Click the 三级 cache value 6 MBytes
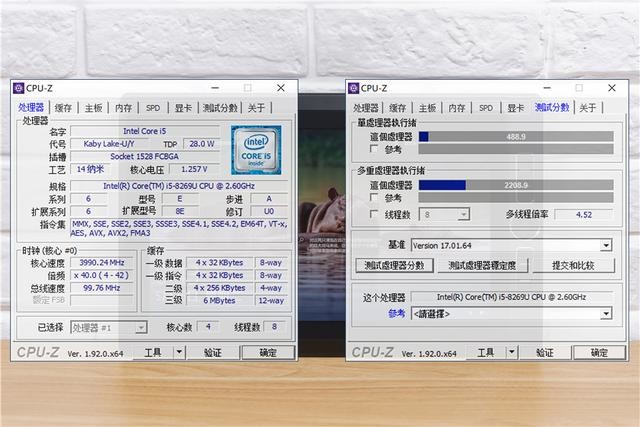The height and width of the screenshot is (427, 640). [220, 300]
